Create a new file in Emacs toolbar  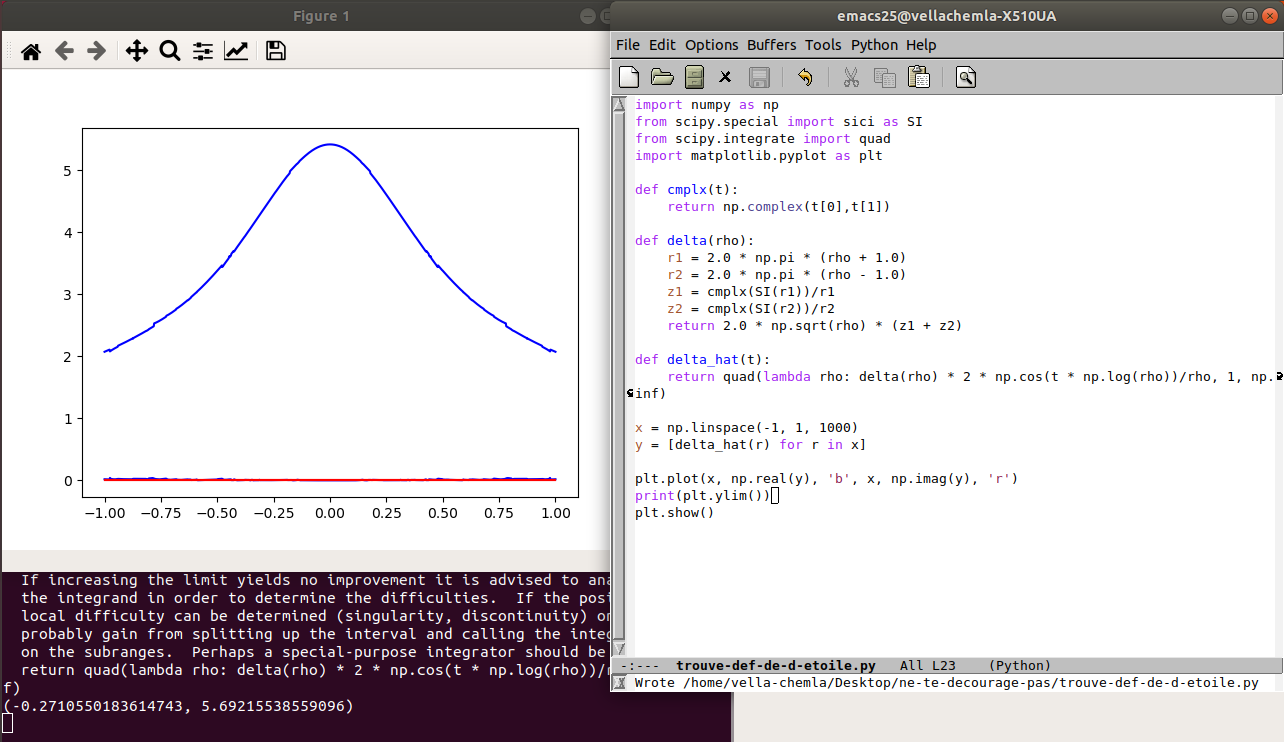click(x=629, y=77)
